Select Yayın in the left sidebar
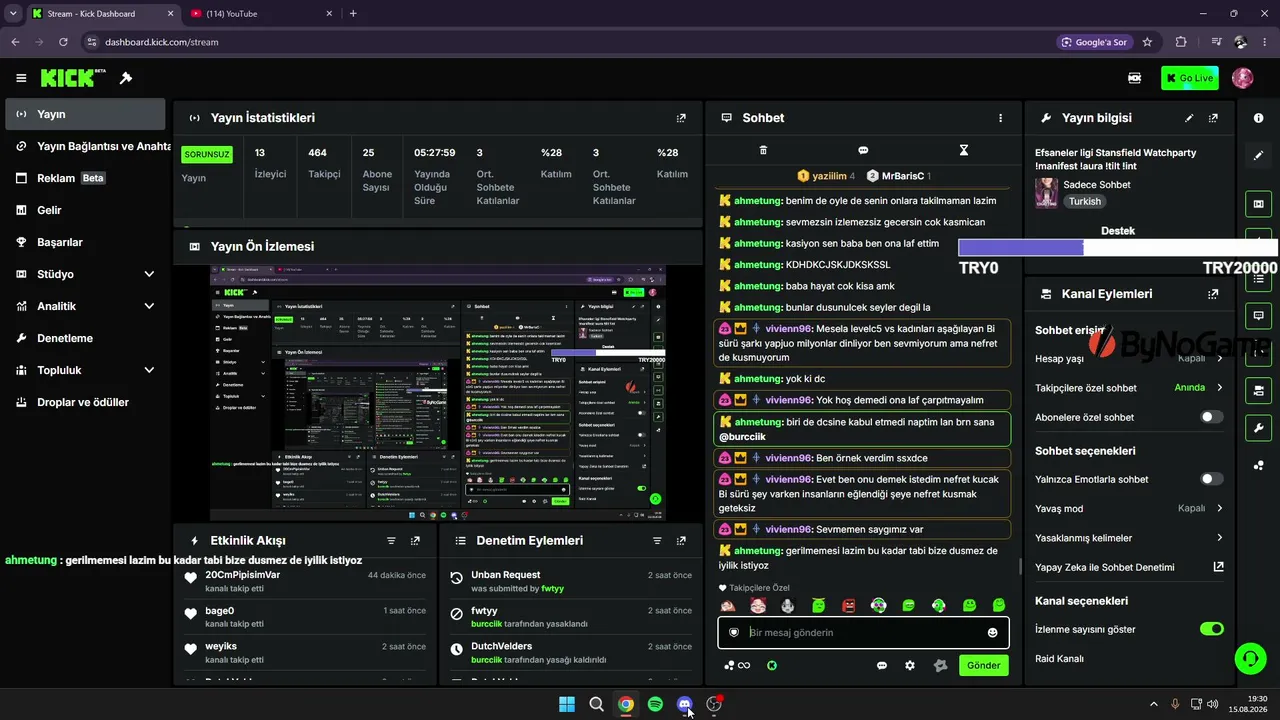 [85, 114]
